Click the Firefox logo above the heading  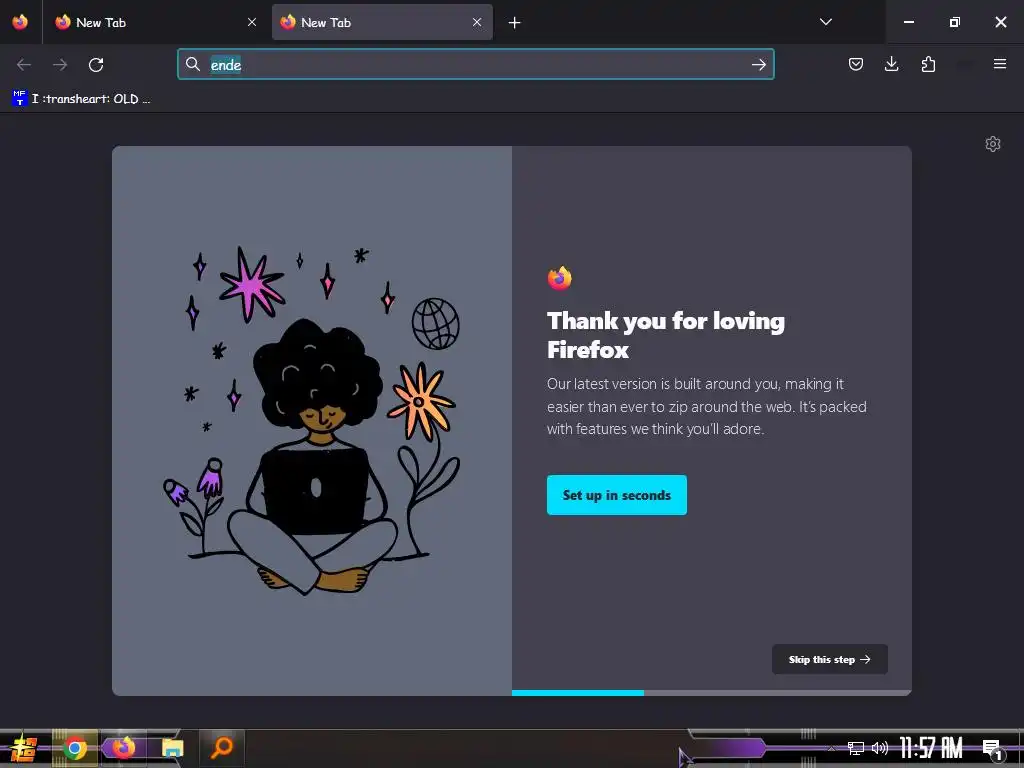click(560, 278)
